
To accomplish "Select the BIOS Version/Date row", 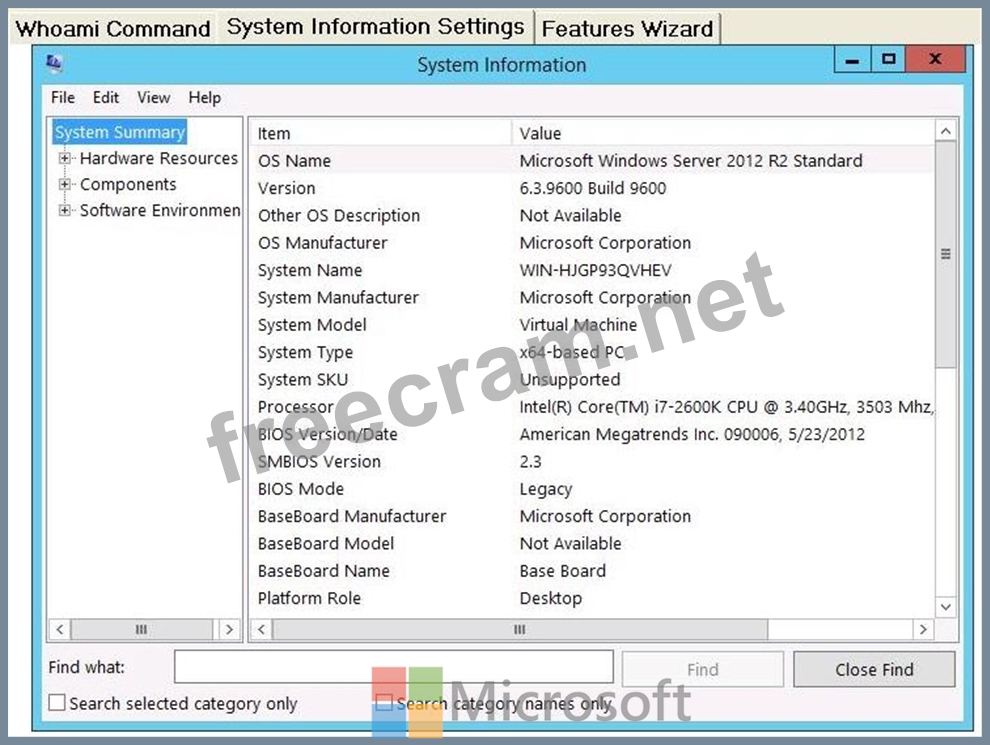I will point(592,434).
